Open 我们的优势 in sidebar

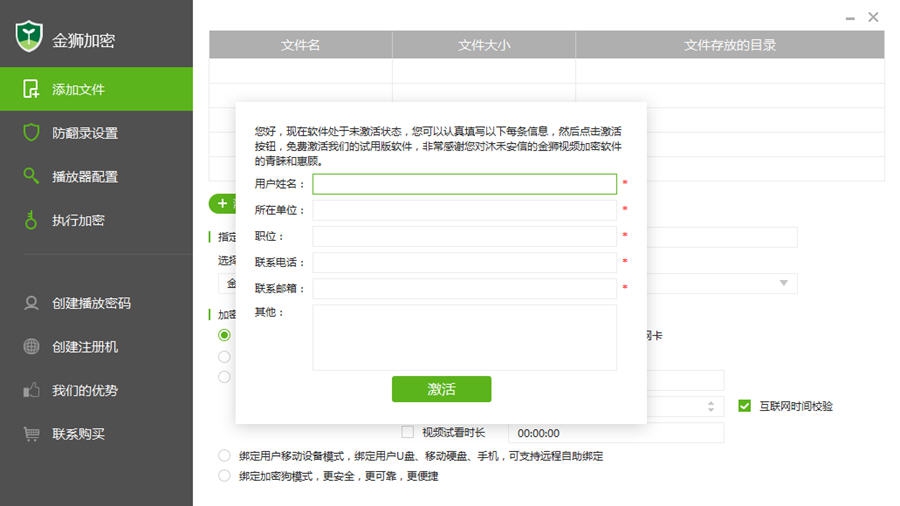pos(96,390)
